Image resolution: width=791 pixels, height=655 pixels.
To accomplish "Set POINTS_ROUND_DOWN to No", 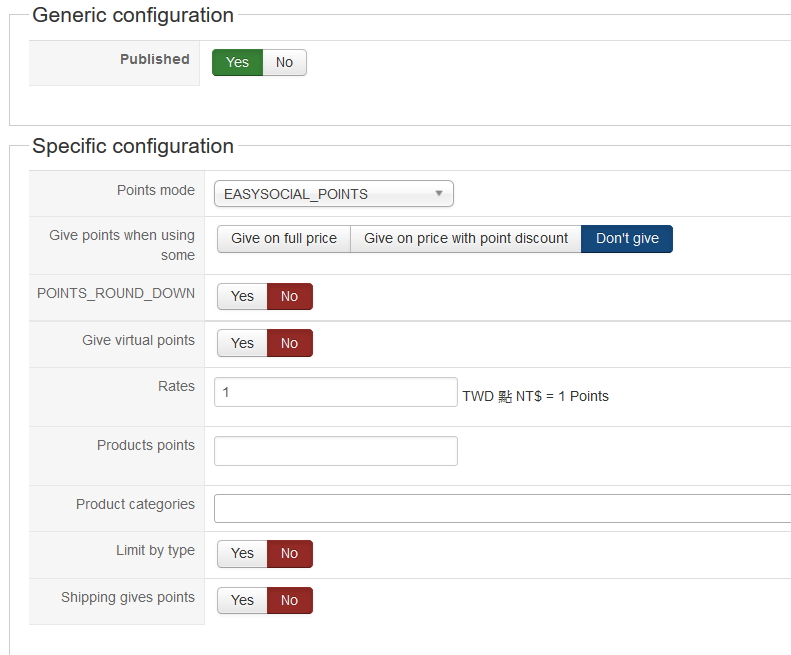I will point(289,296).
